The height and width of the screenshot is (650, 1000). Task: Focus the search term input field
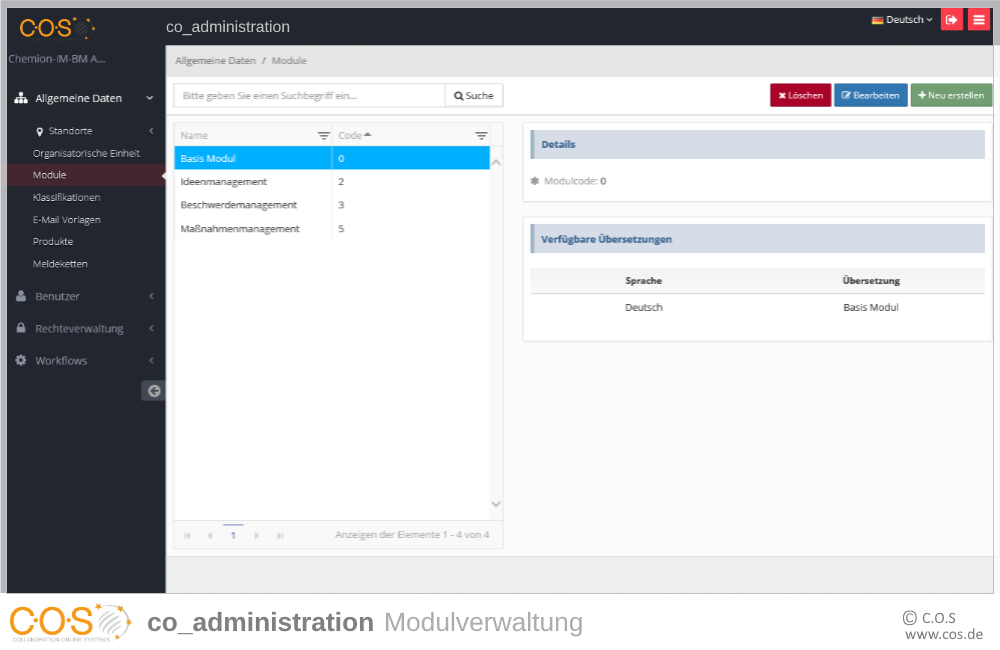(x=309, y=95)
